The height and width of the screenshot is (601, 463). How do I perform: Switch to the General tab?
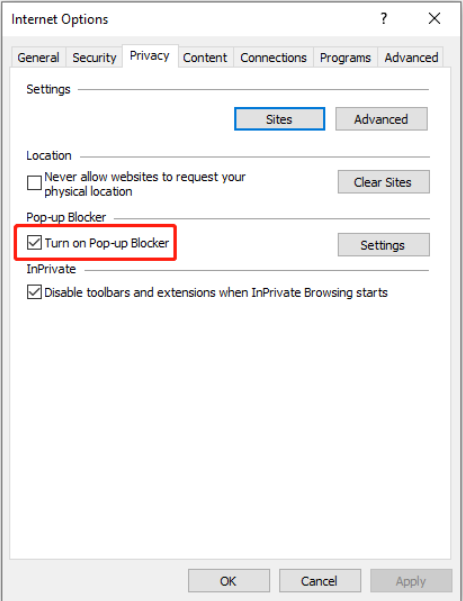tap(38, 58)
